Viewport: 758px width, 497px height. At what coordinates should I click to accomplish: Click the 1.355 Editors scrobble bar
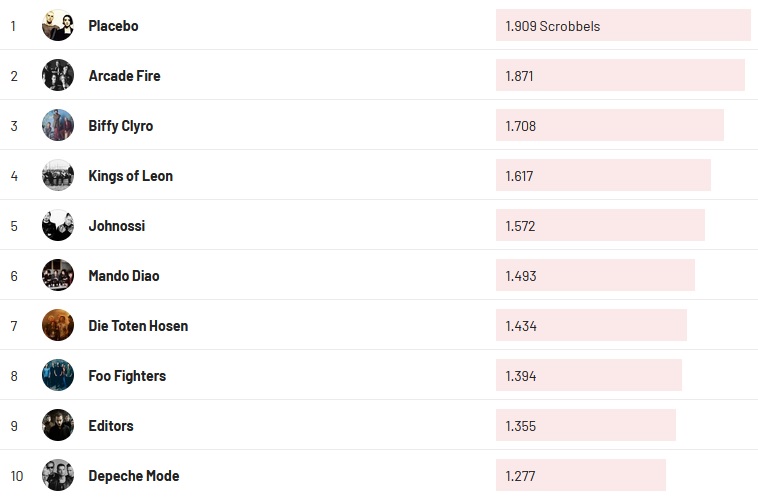click(585, 426)
